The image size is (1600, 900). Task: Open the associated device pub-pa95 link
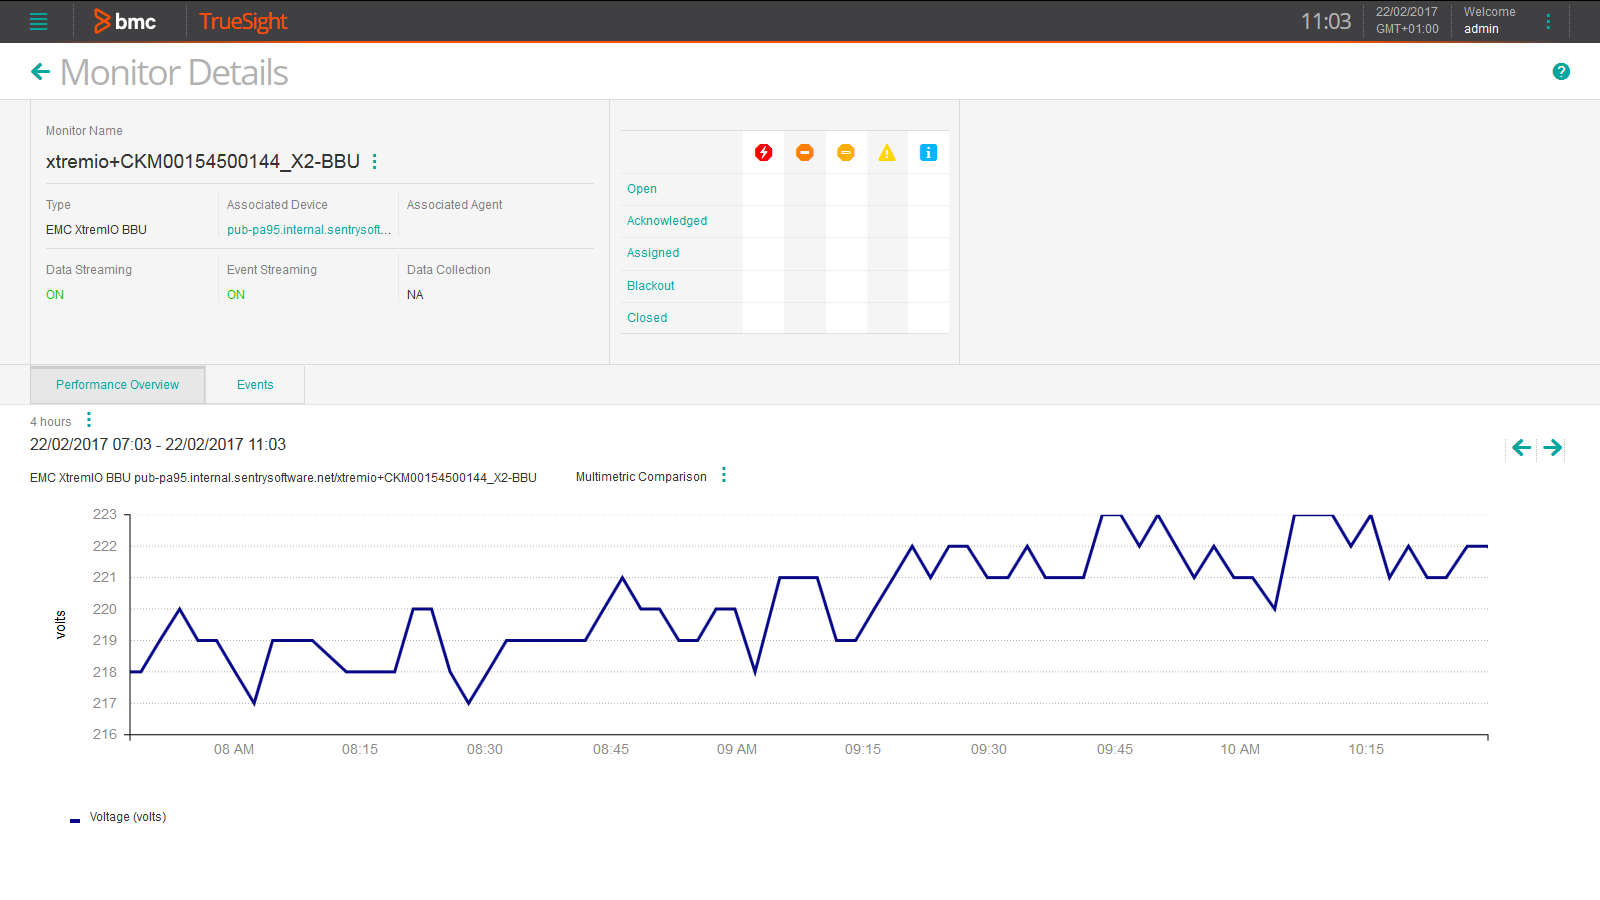(308, 230)
